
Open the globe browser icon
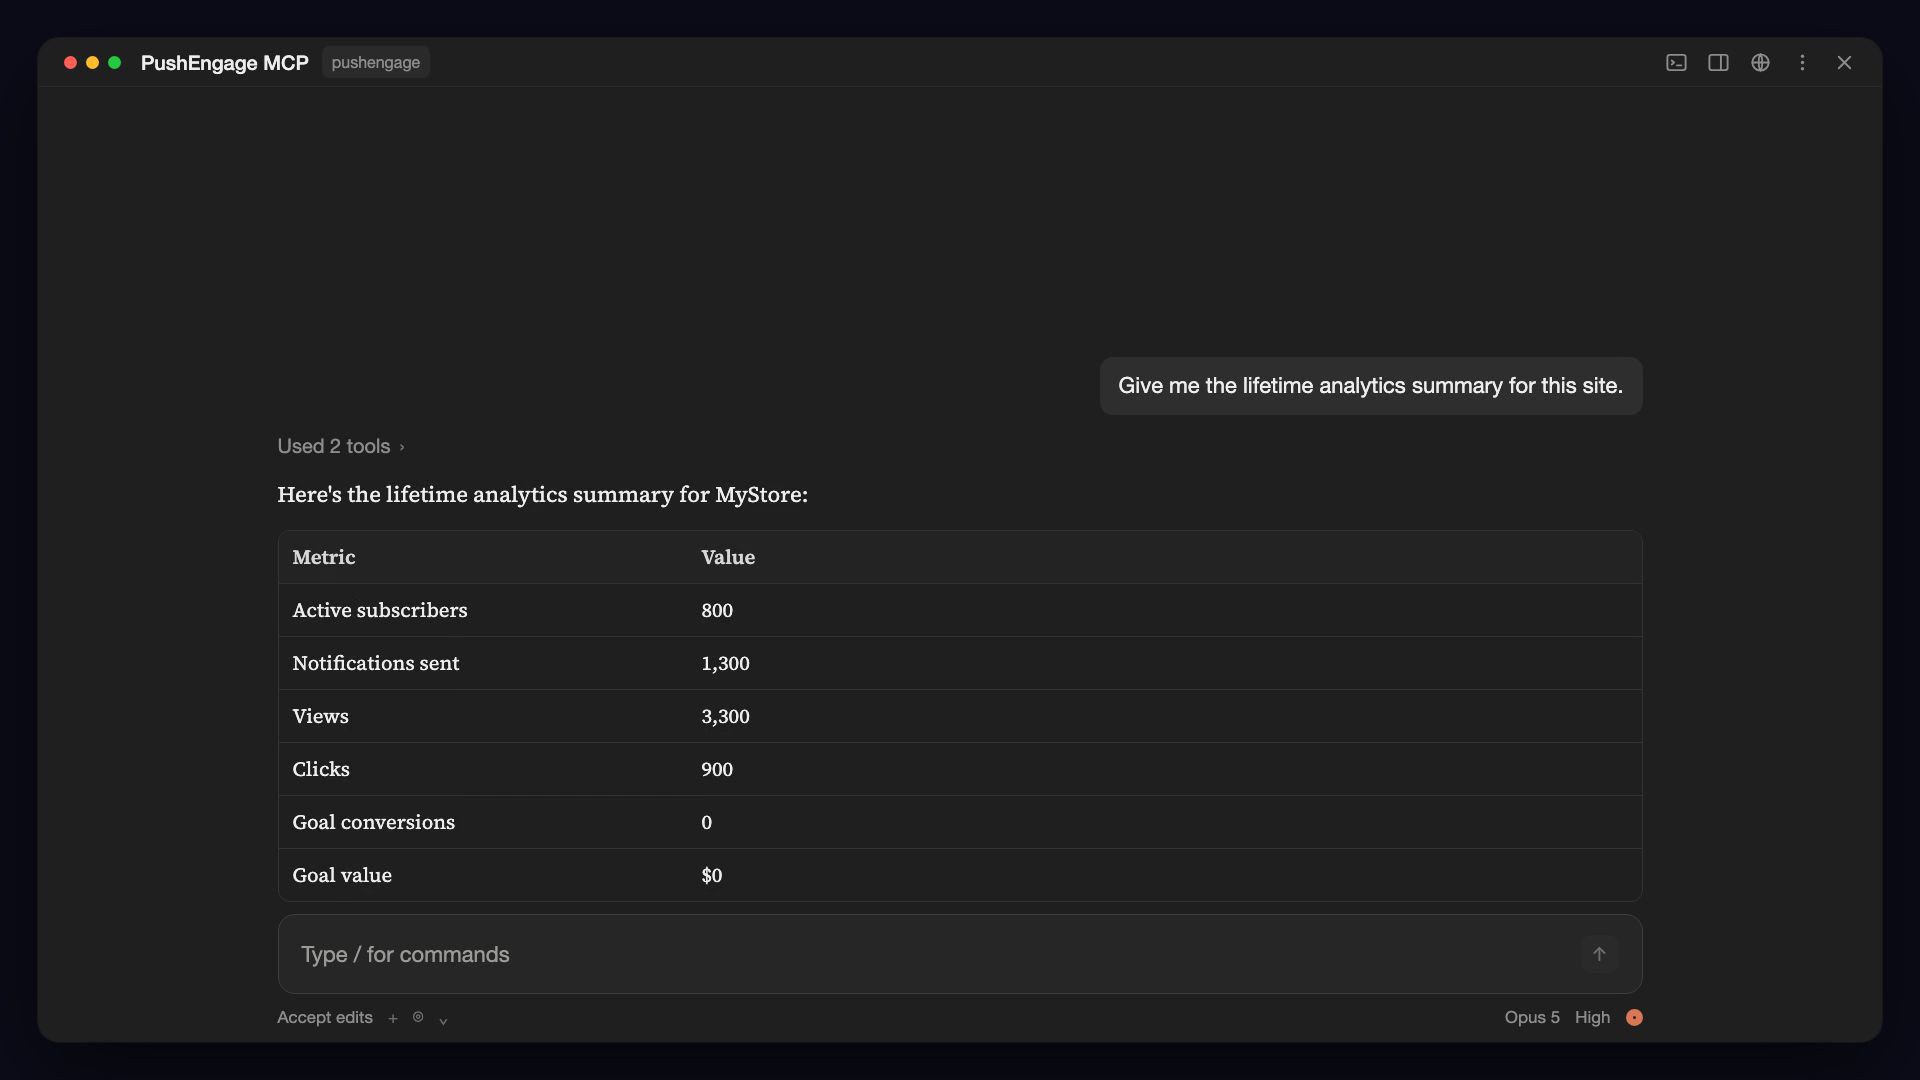tap(1760, 63)
